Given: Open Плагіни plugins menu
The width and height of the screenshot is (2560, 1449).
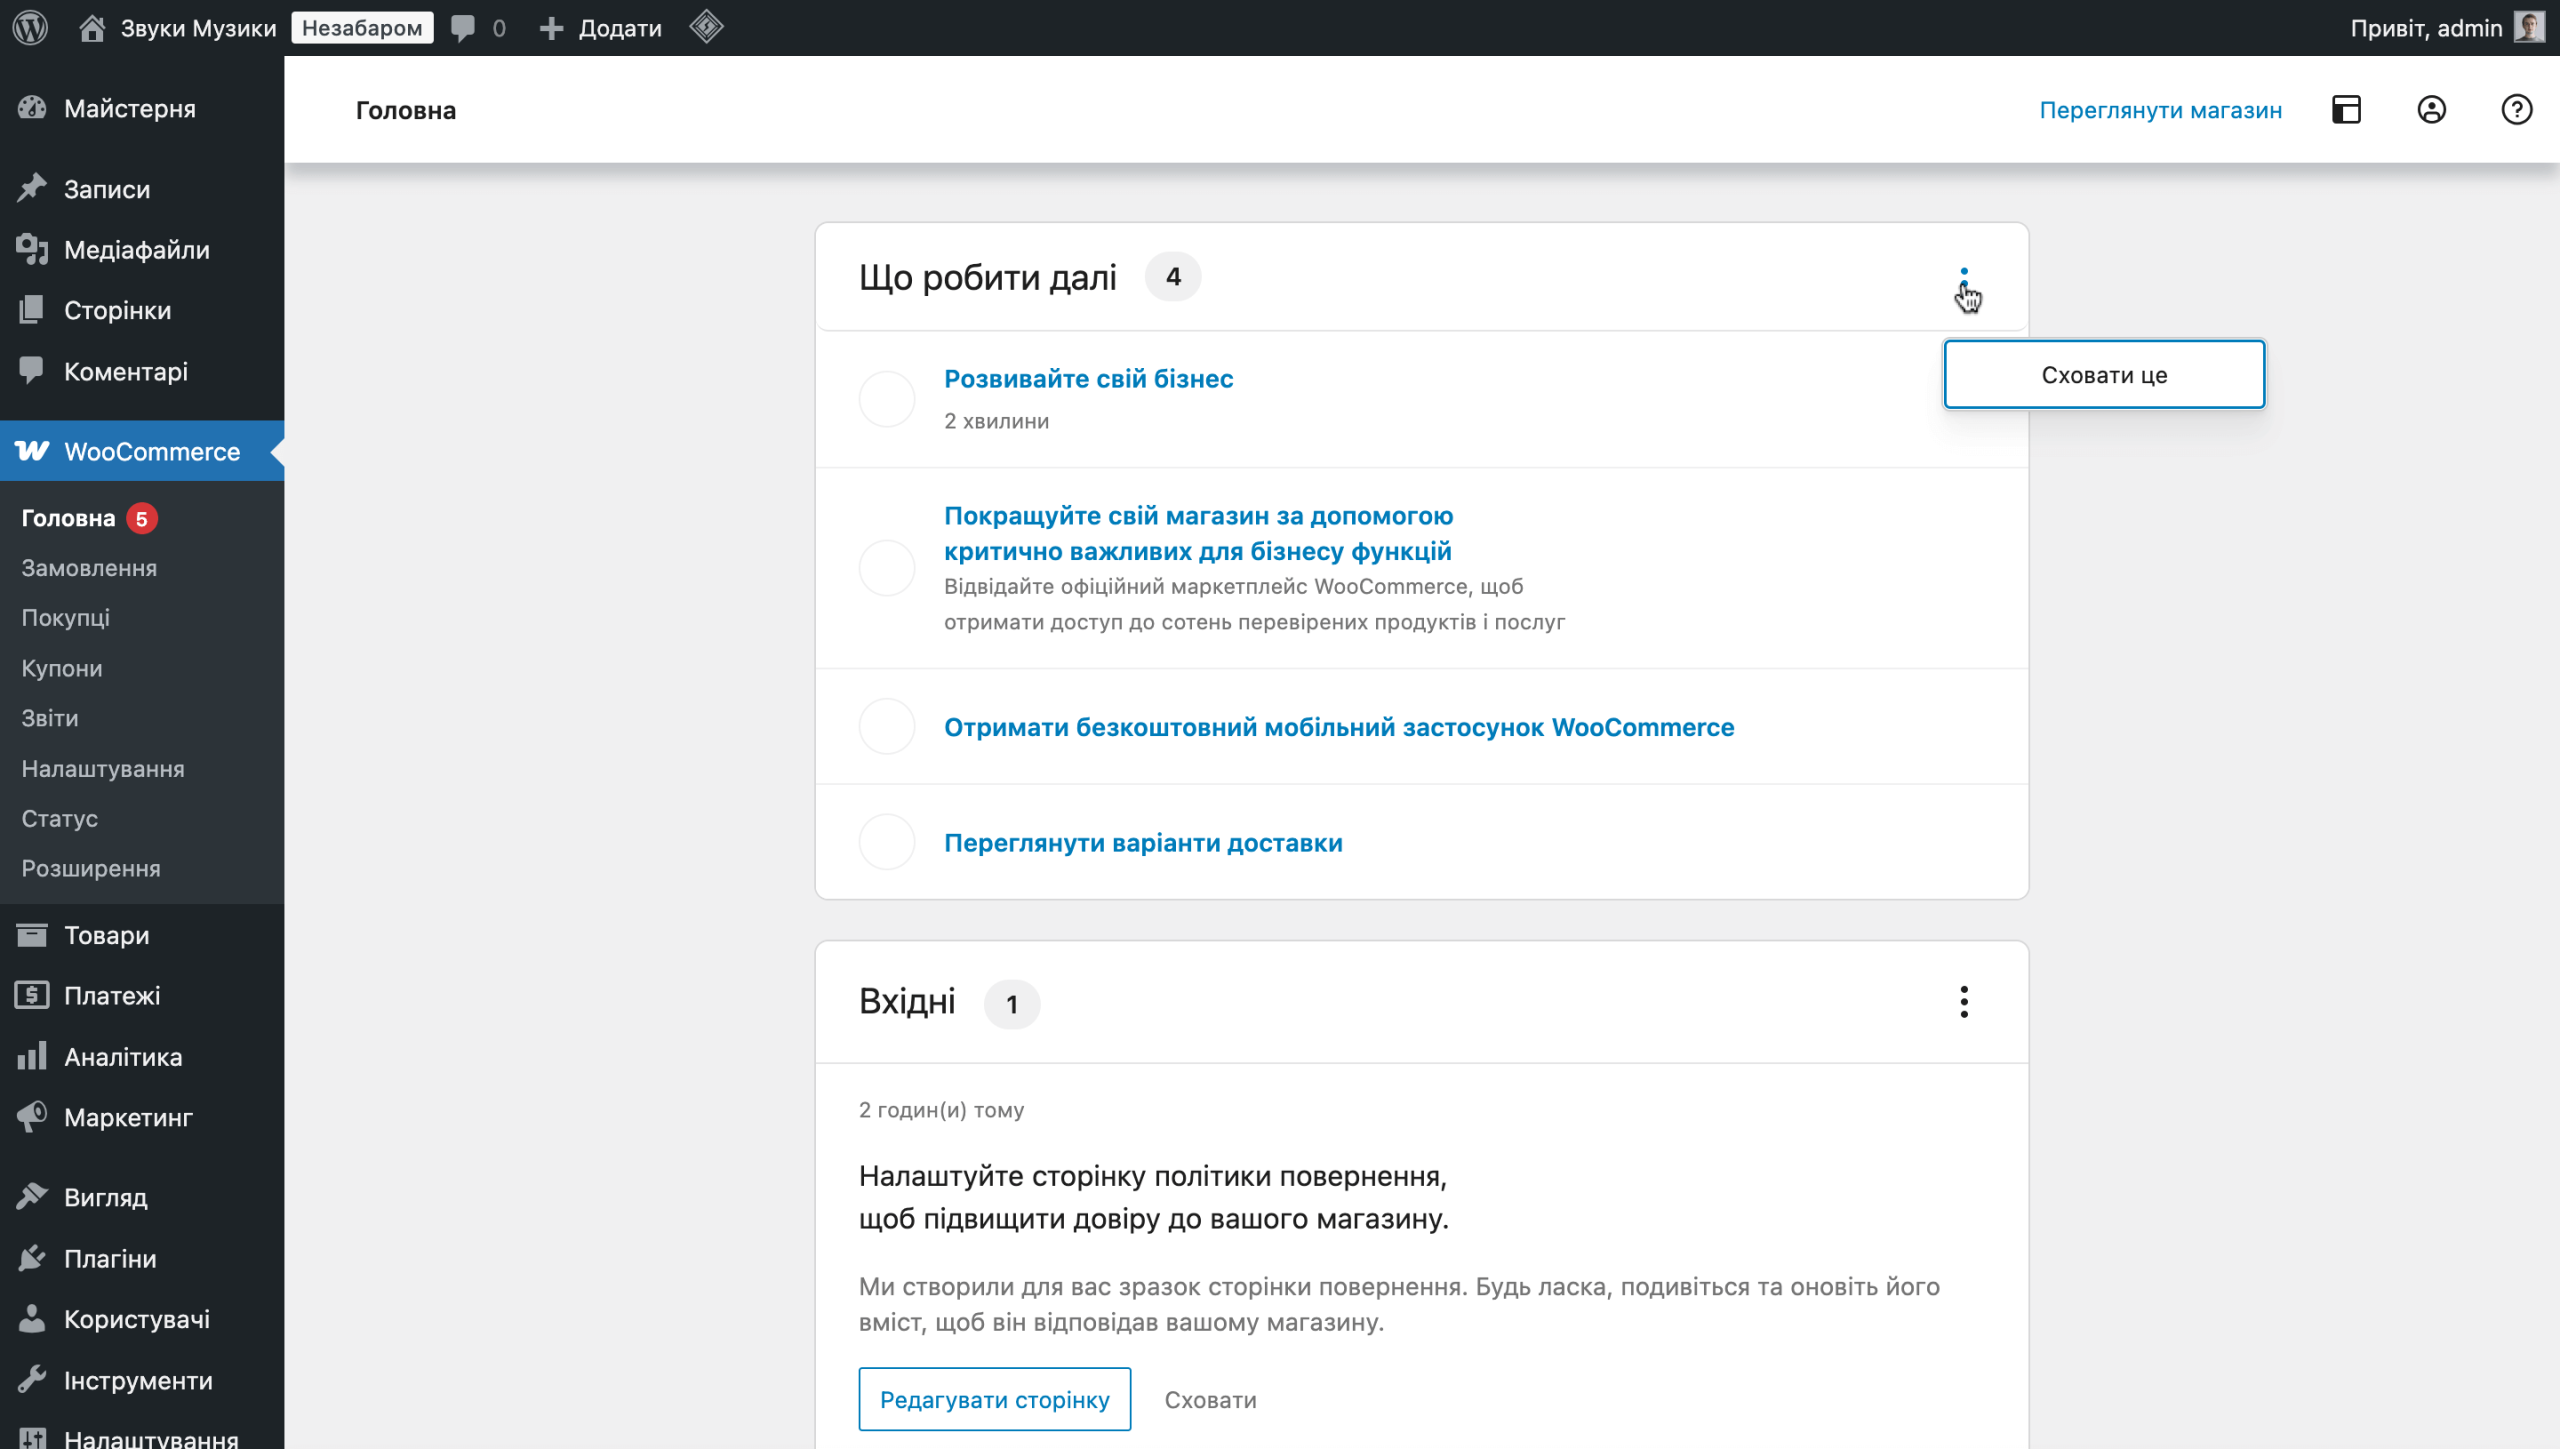Looking at the screenshot, I should click(x=142, y=1259).
